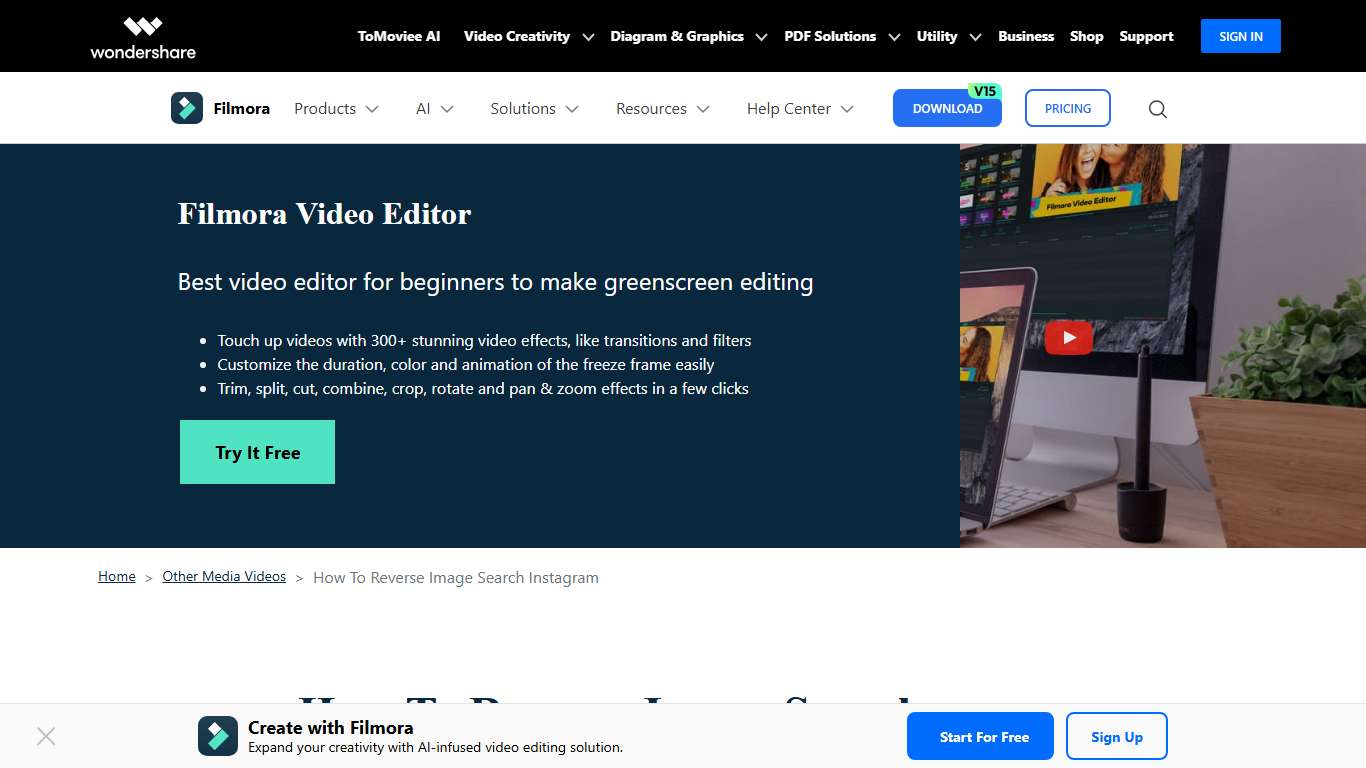1366x768 pixels.
Task: Open the Home breadcrumb link
Action: tap(116, 576)
